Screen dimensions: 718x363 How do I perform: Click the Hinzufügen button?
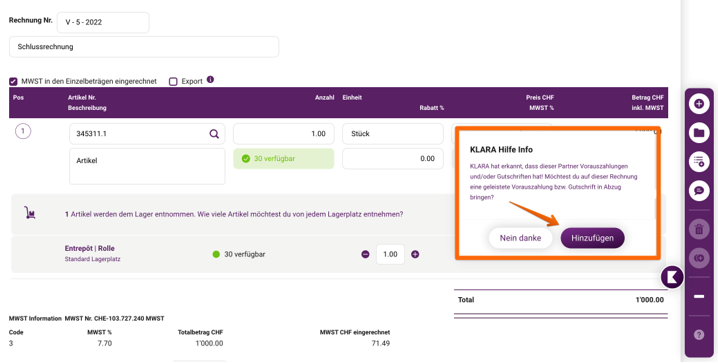[592, 238]
